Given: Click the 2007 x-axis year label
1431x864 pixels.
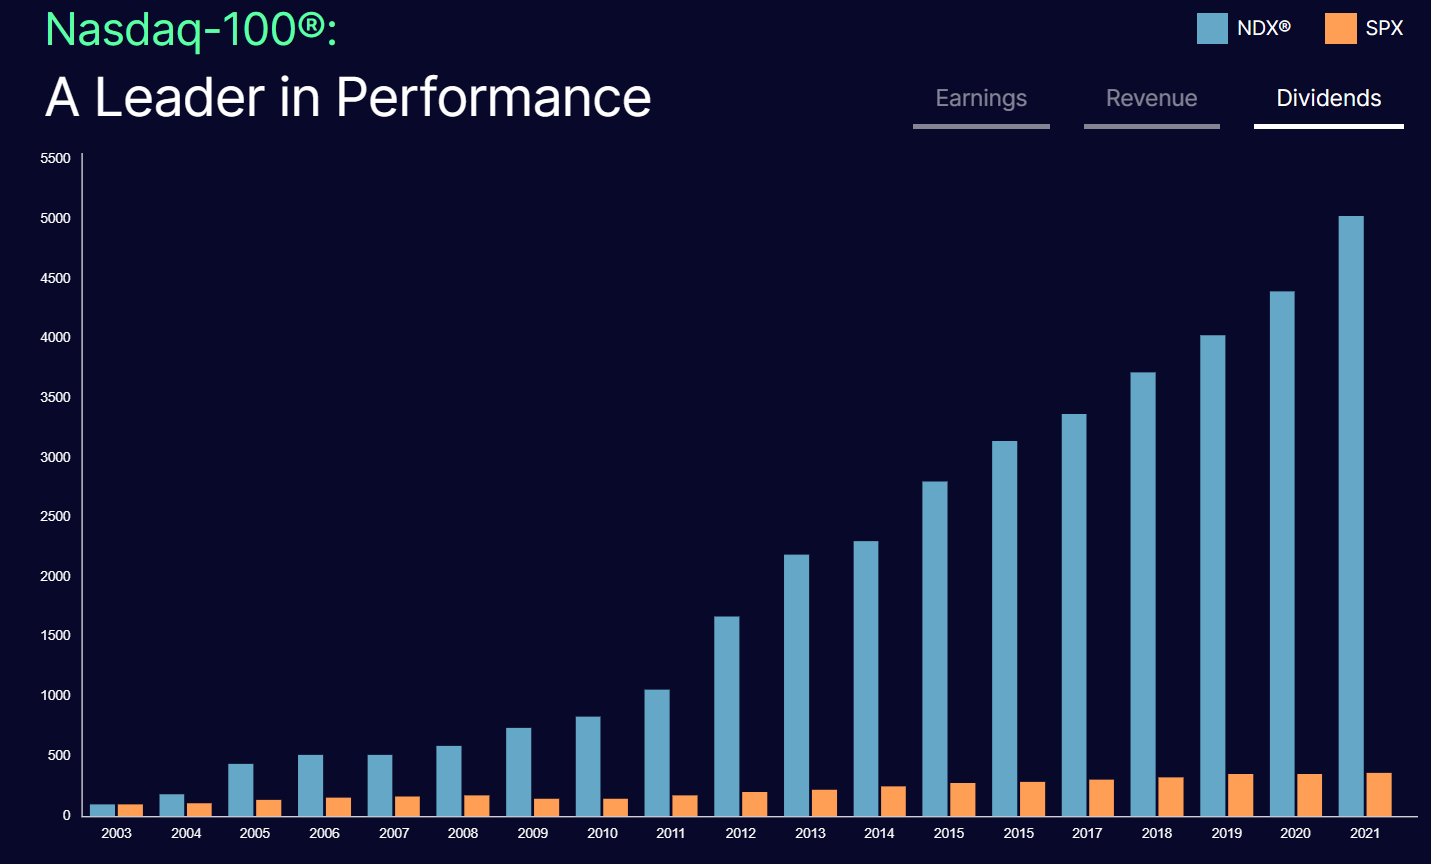Looking at the screenshot, I should tap(394, 833).
